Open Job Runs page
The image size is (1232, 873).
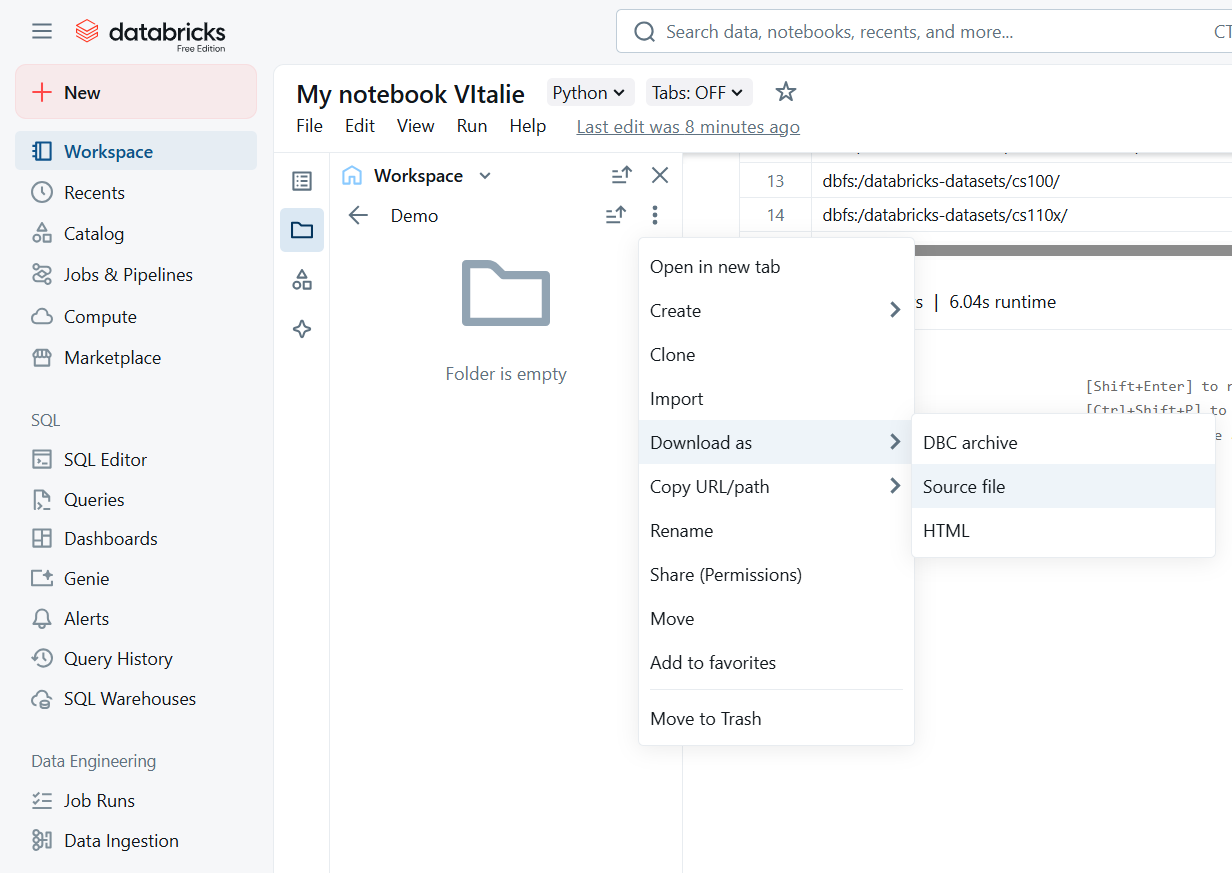[x=136, y=800]
